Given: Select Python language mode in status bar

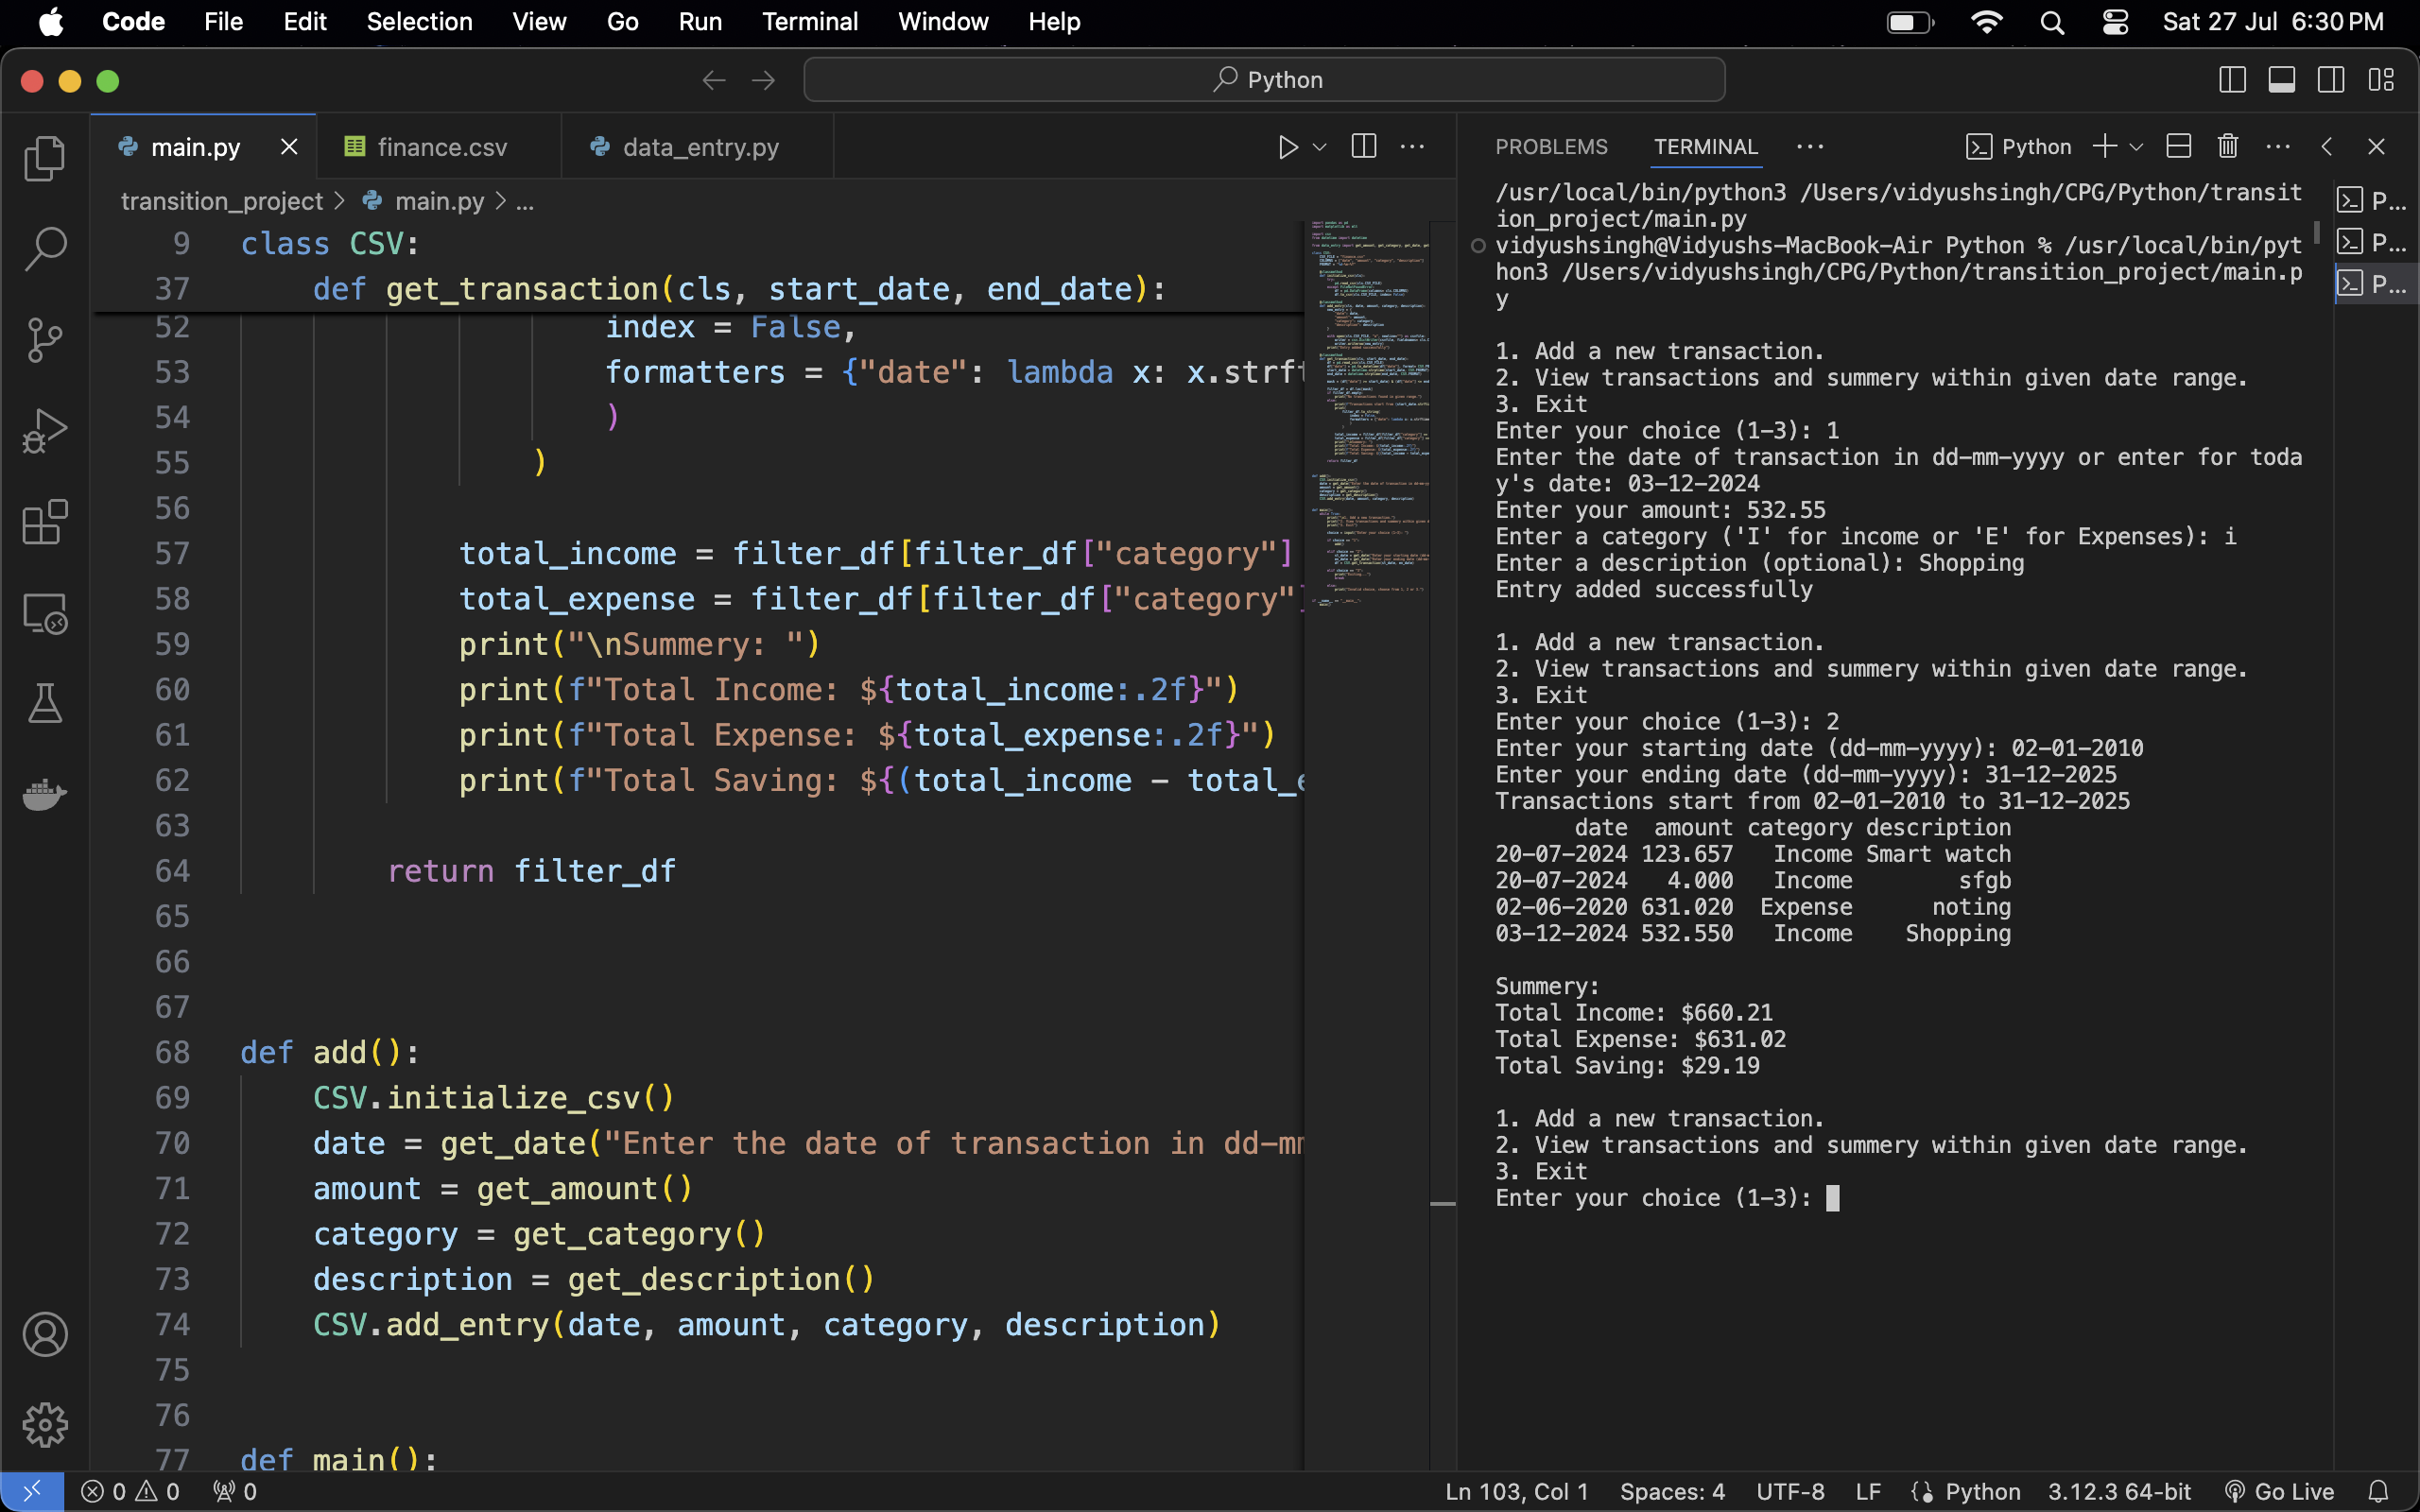Looking at the screenshot, I should point(1982,1491).
